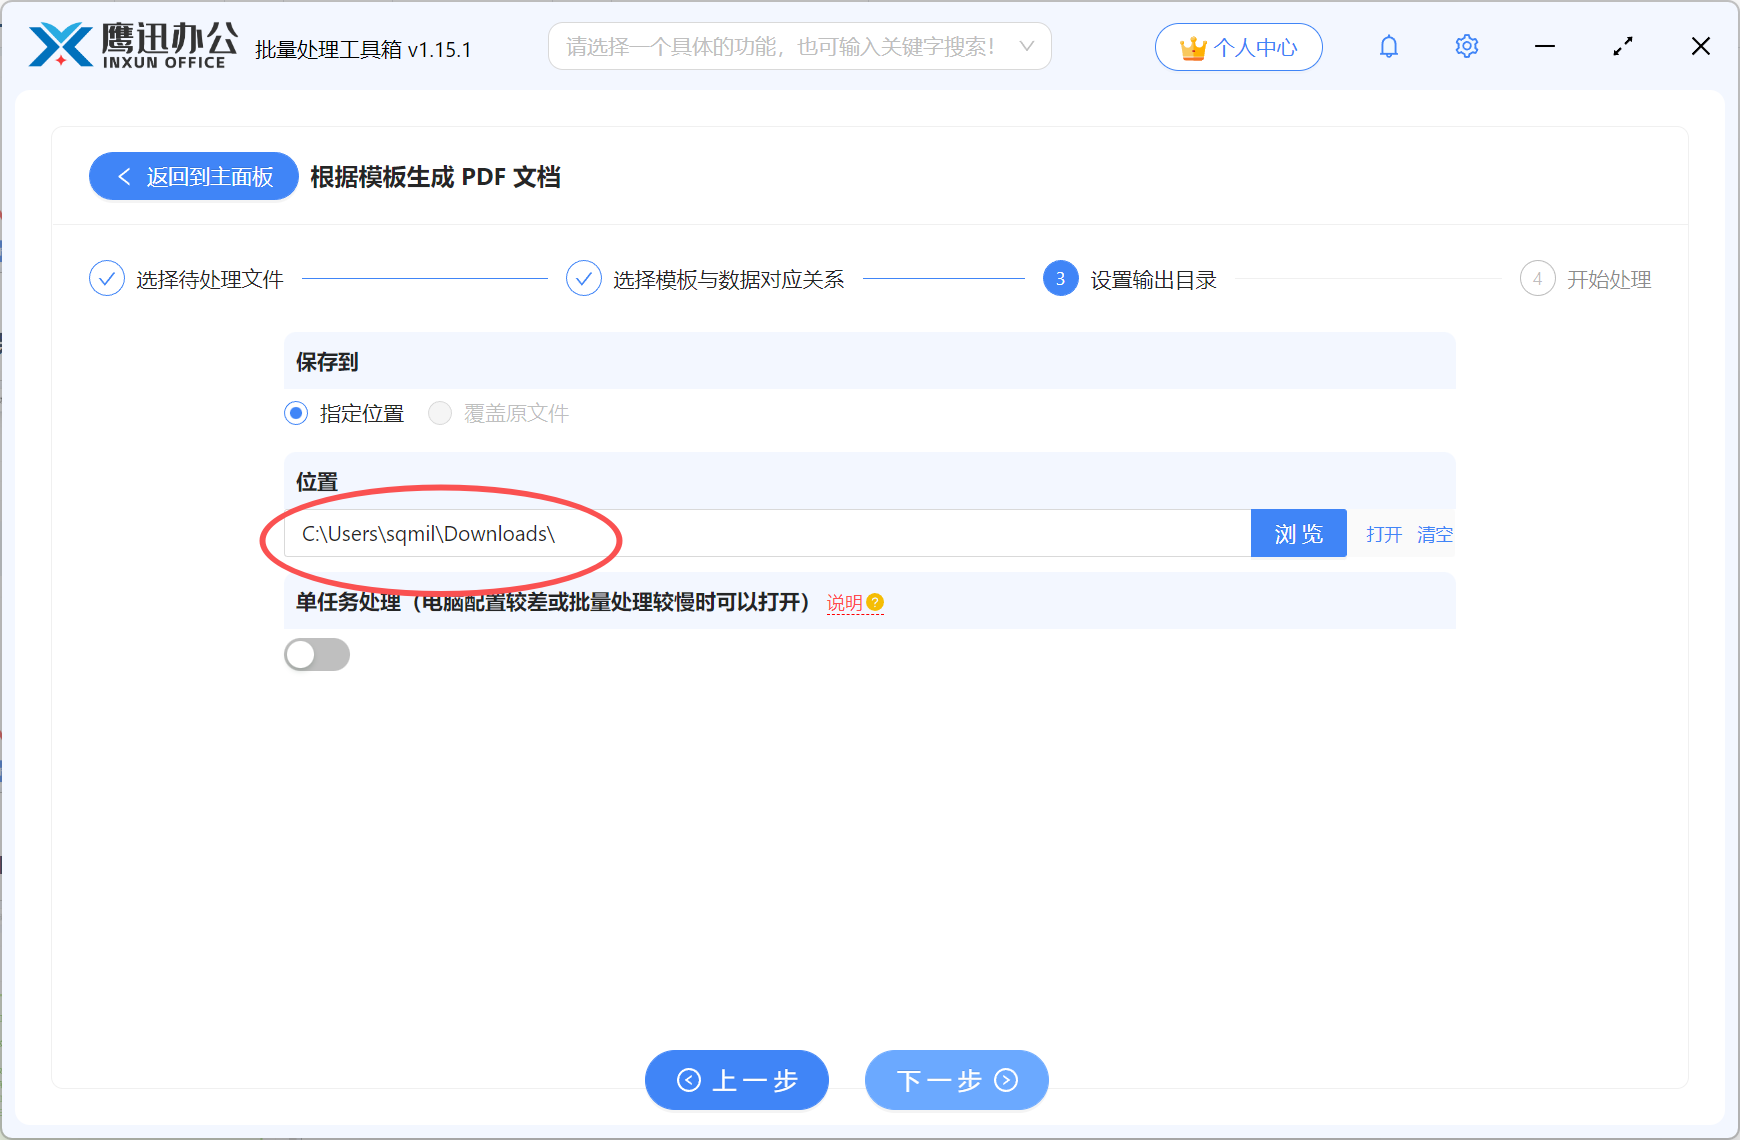Click the 浏览 button
1740x1140 pixels.
1298,533
